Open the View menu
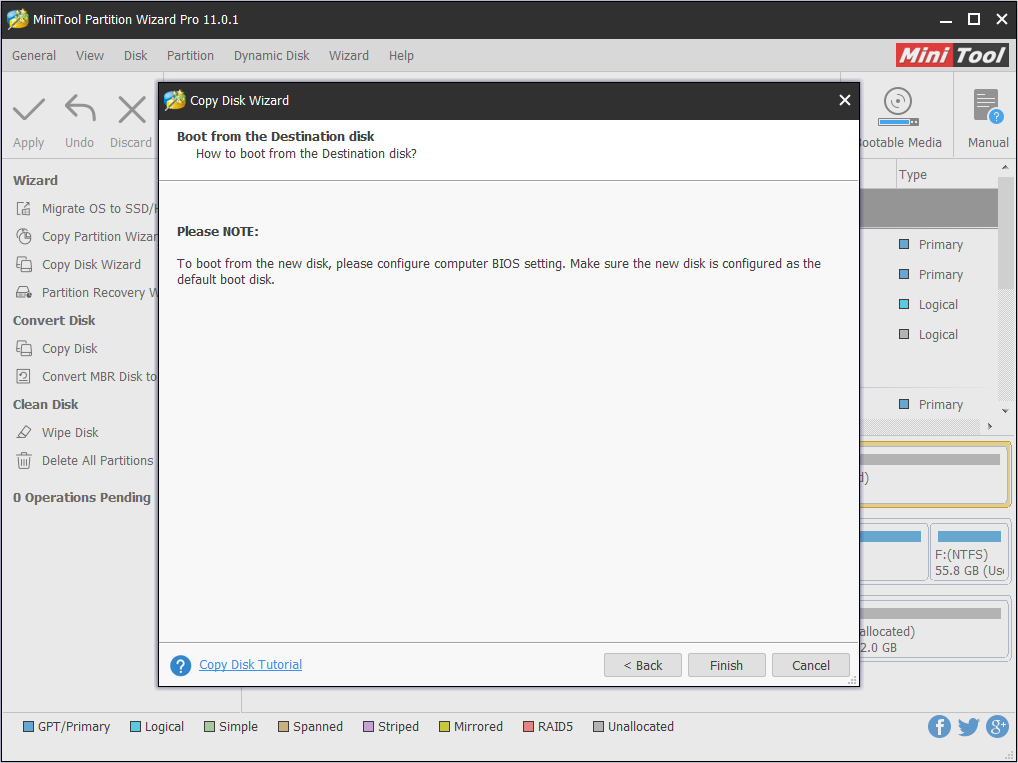Screen dimensions: 1018x763 click(90, 56)
